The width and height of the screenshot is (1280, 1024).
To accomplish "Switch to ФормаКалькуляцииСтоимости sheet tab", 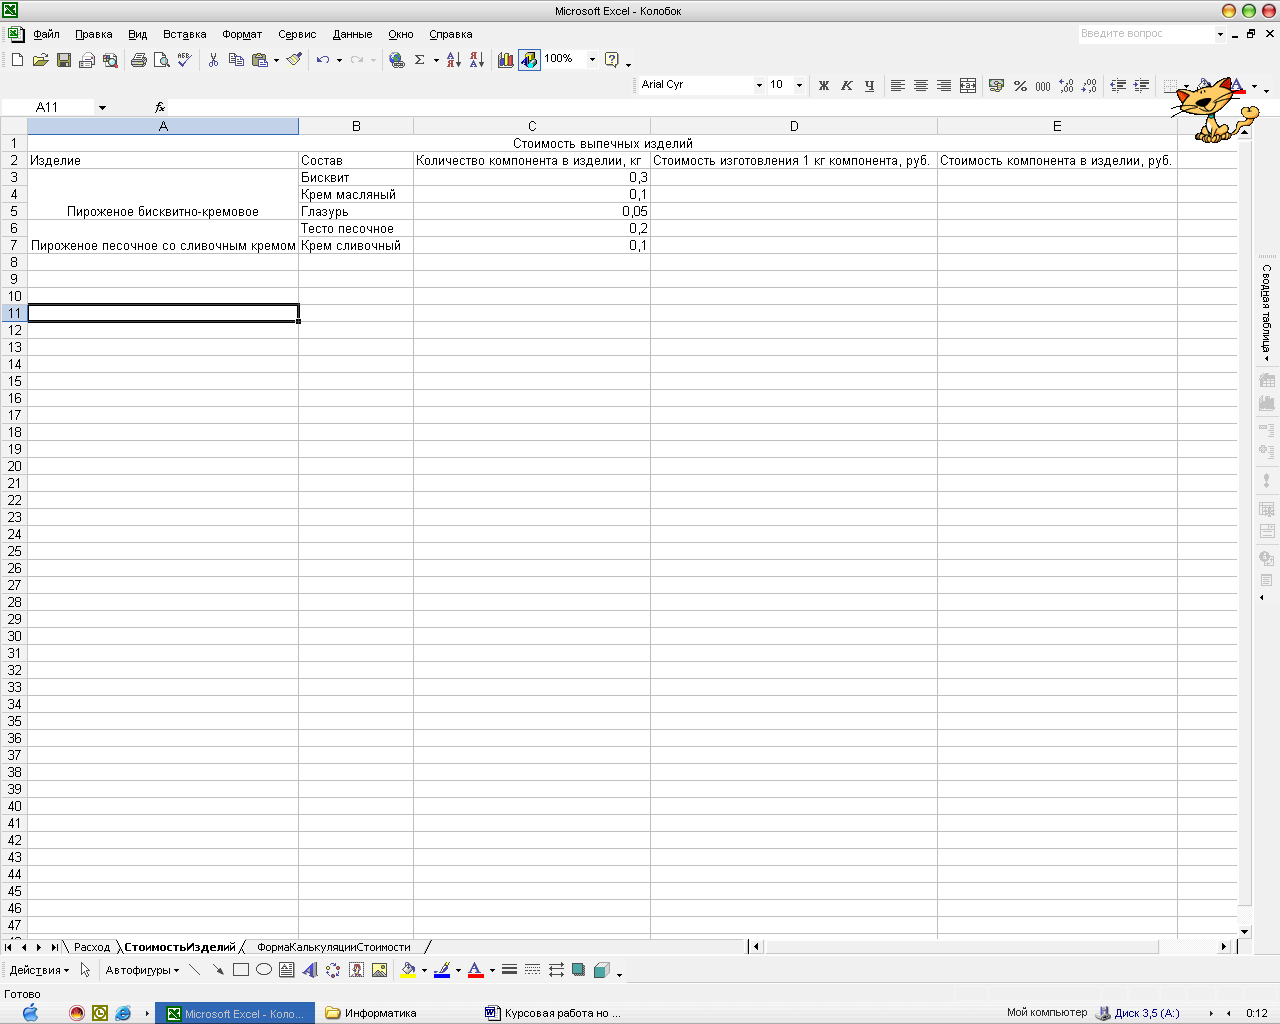I will pos(334,947).
